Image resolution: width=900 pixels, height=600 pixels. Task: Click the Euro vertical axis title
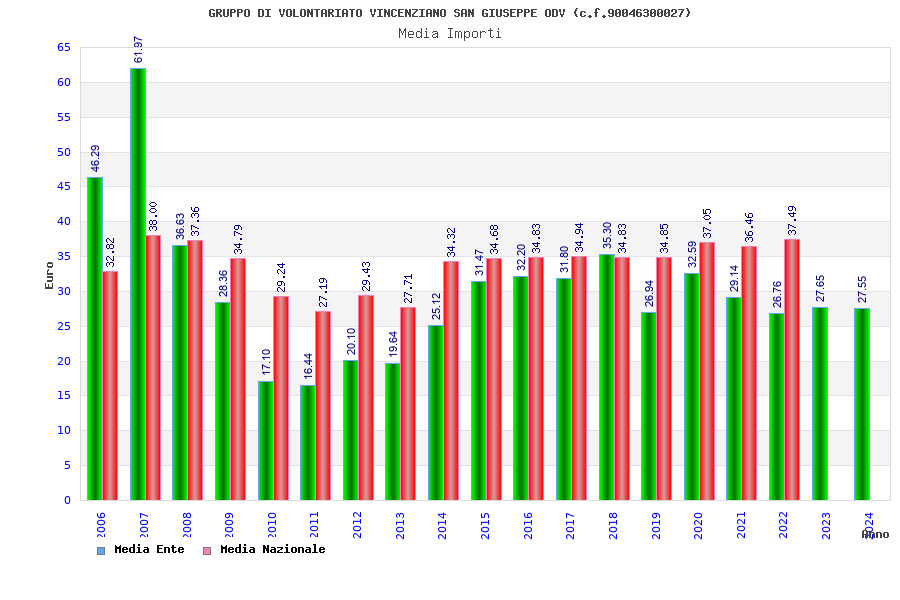(x=49, y=275)
